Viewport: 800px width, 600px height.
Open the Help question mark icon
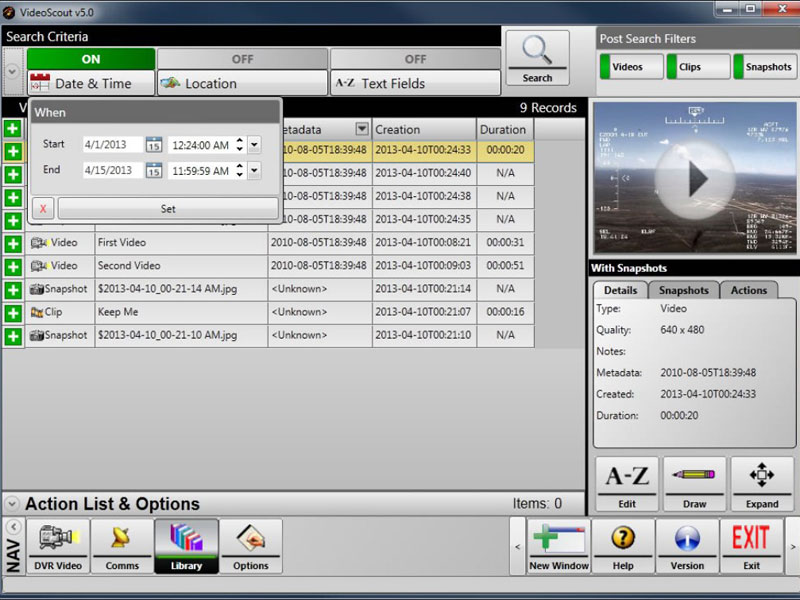tap(623, 538)
